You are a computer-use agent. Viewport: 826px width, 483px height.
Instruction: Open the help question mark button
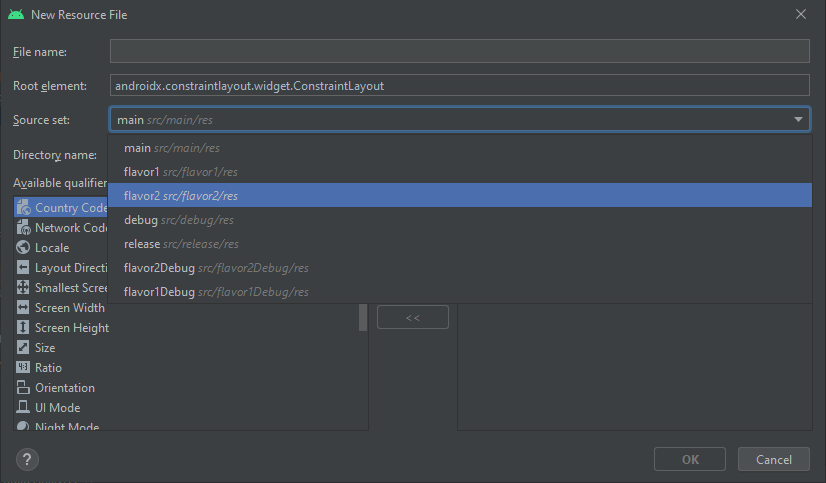[27, 459]
